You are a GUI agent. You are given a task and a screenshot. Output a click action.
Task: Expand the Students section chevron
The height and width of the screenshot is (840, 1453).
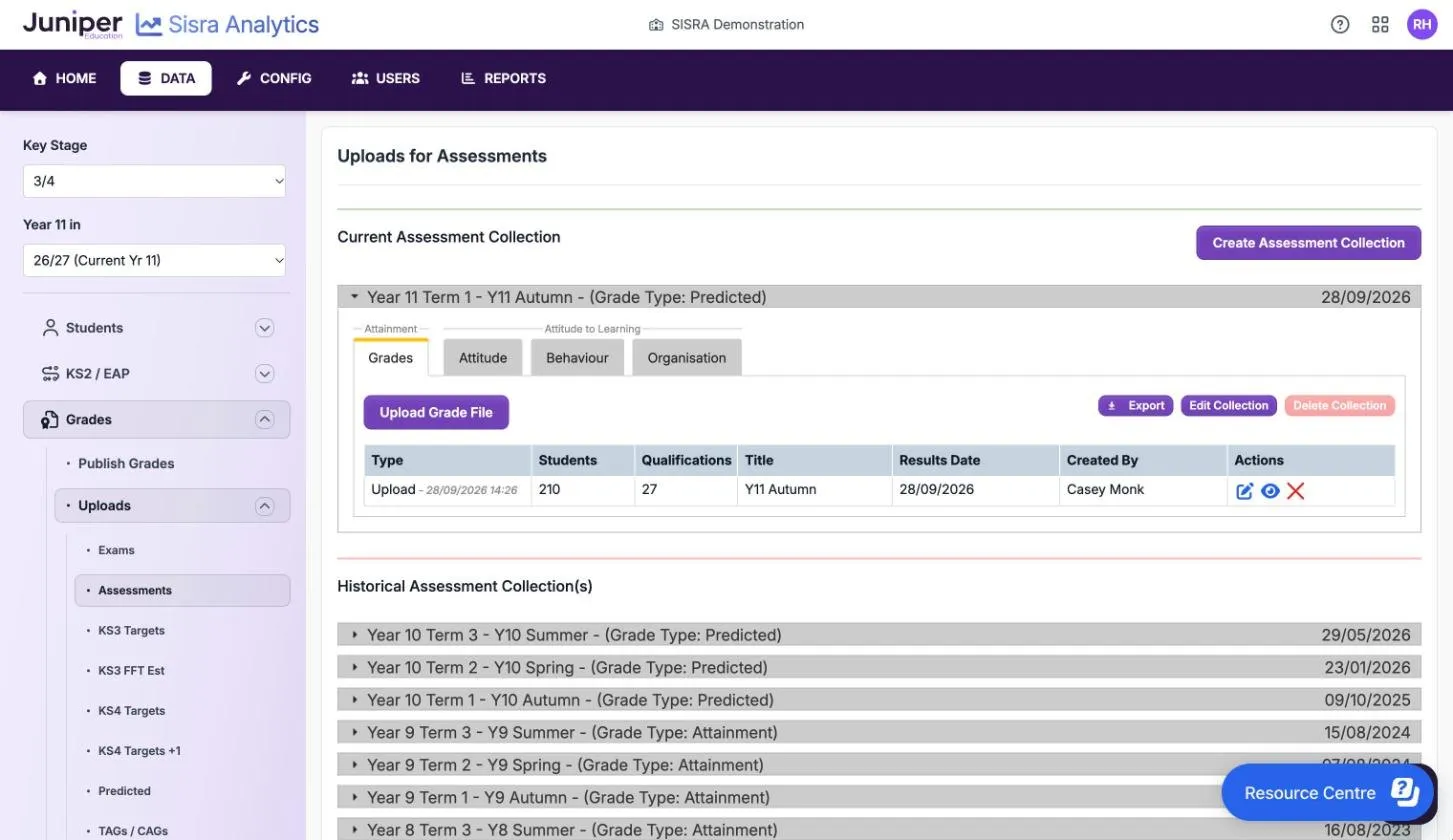[264, 328]
